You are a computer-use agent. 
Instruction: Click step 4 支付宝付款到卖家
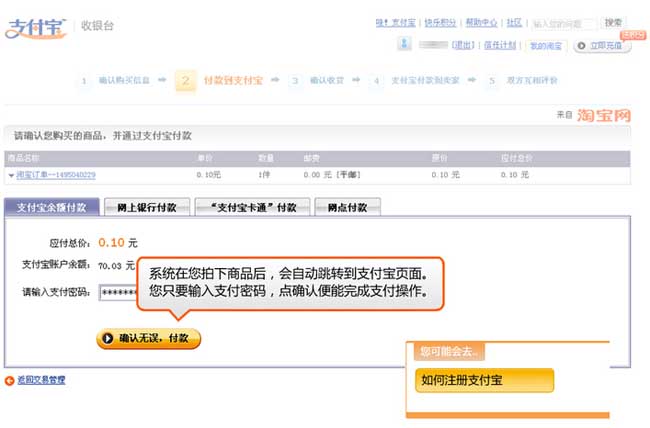click(416, 80)
